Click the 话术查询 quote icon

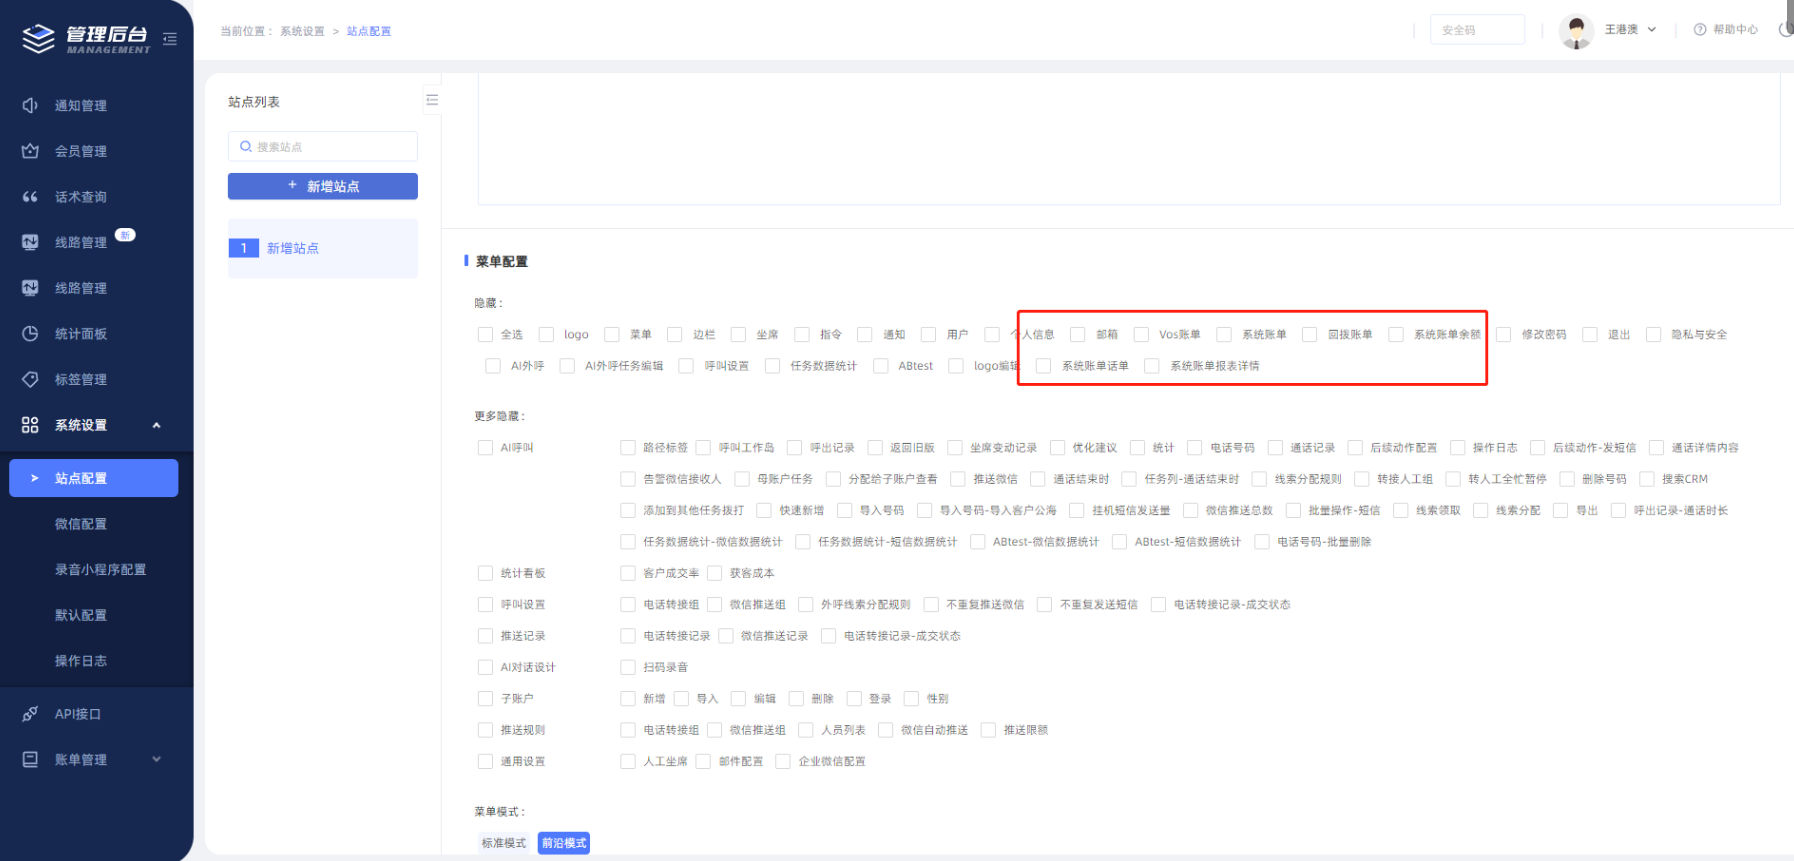click(30, 197)
